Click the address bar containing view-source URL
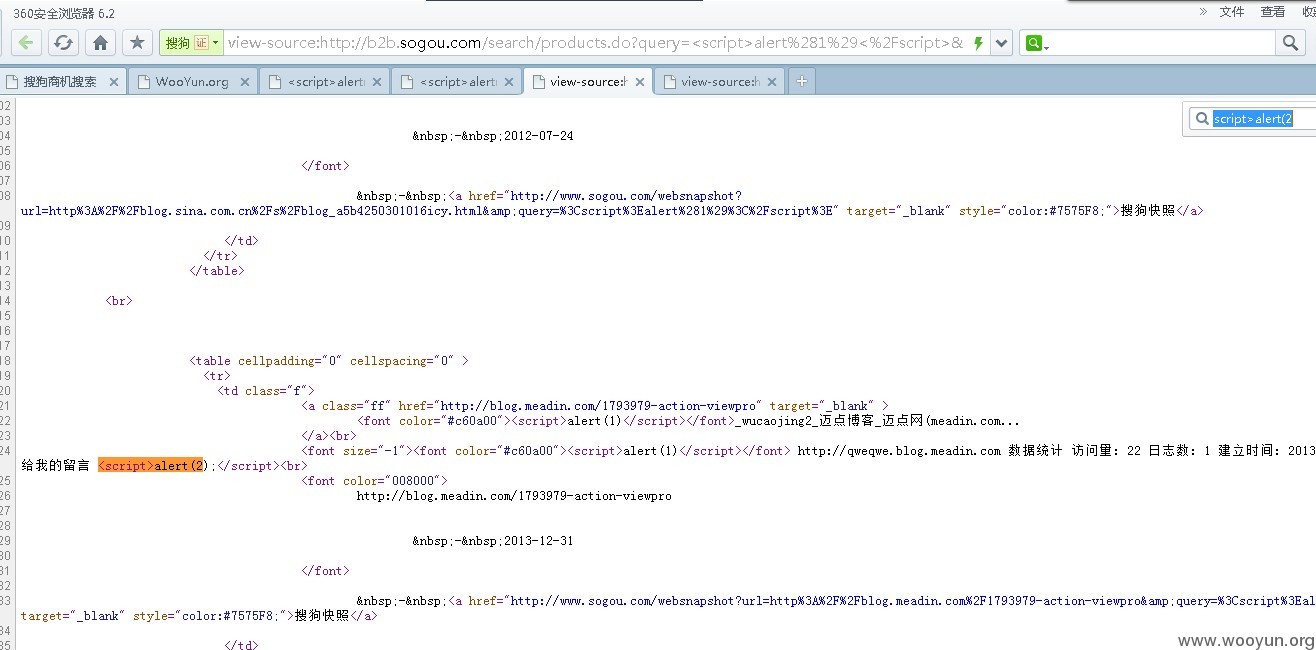The height and width of the screenshot is (650, 1316). click(595, 43)
